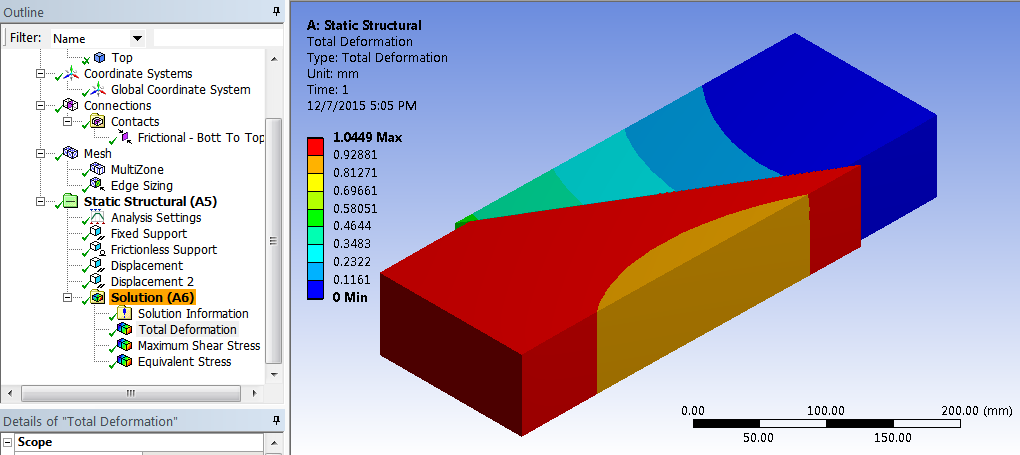1020x455 pixels.
Task: Click the green 0.58051 legend band
Action: click(x=315, y=218)
